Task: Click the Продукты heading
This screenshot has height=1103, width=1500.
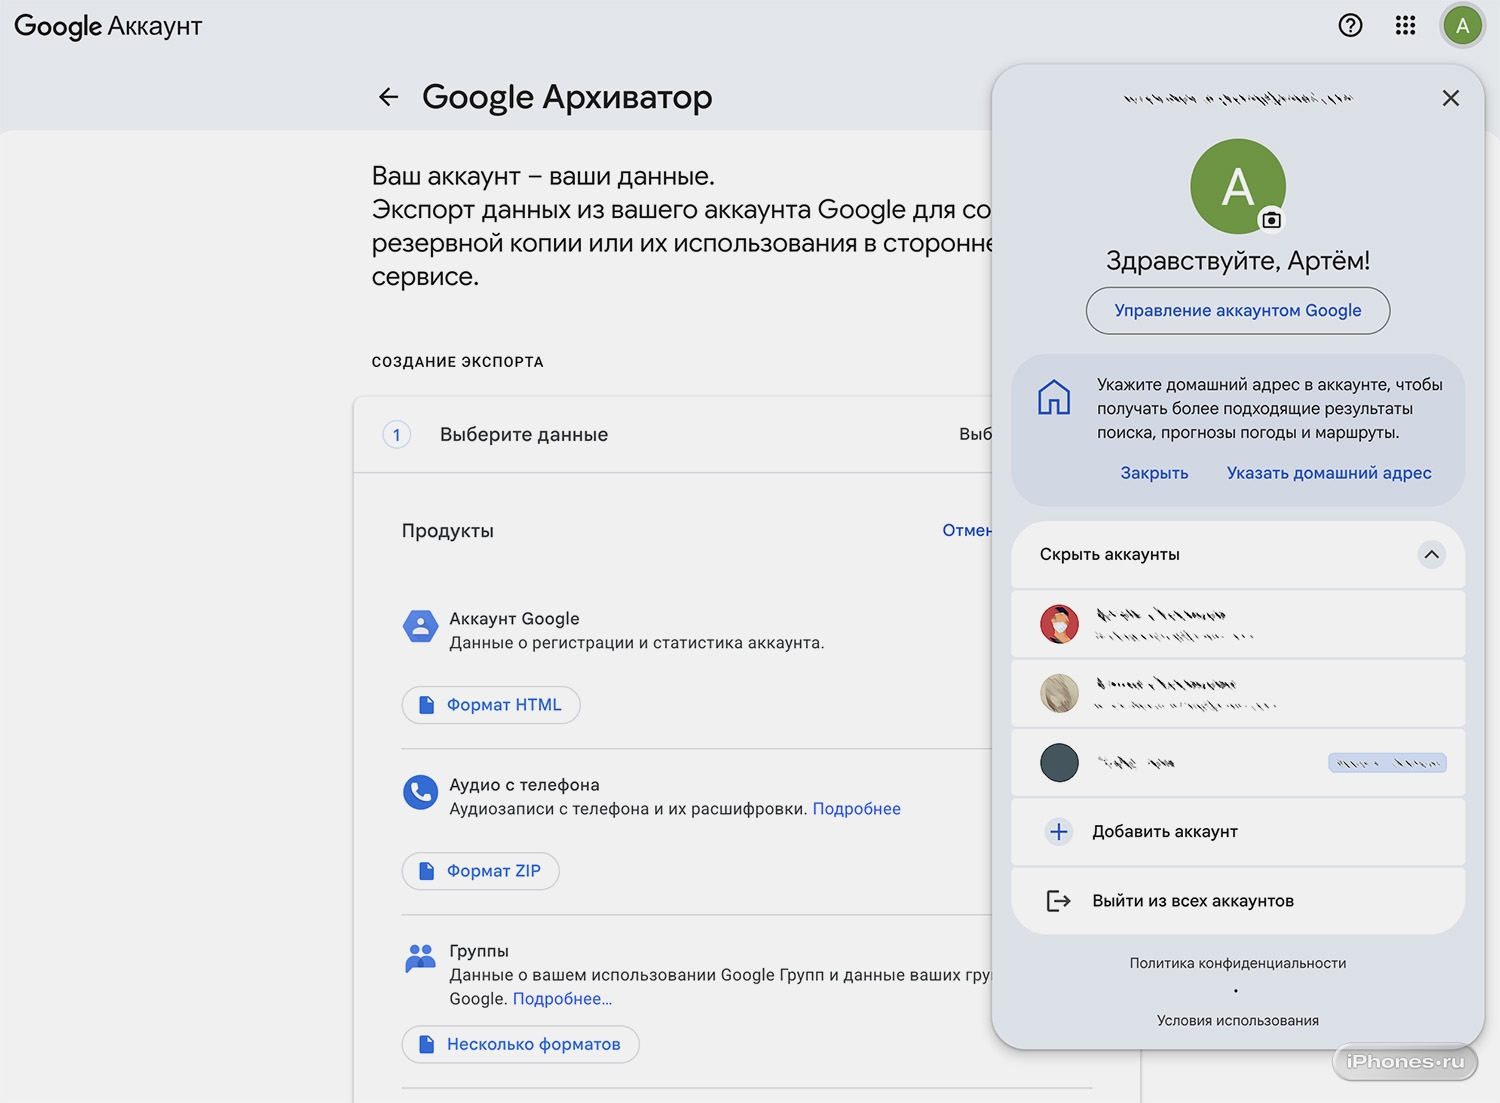Action: tap(448, 531)
